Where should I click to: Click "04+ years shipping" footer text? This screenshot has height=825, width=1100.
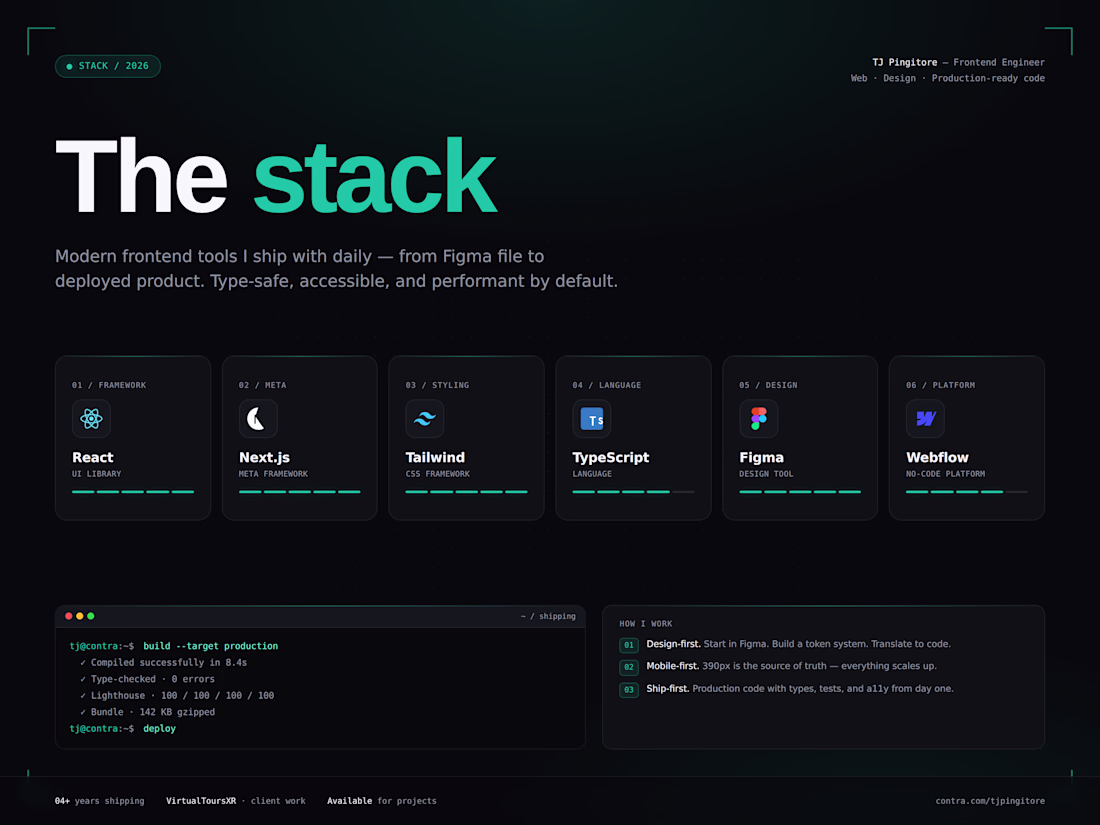tap(100, 800)
